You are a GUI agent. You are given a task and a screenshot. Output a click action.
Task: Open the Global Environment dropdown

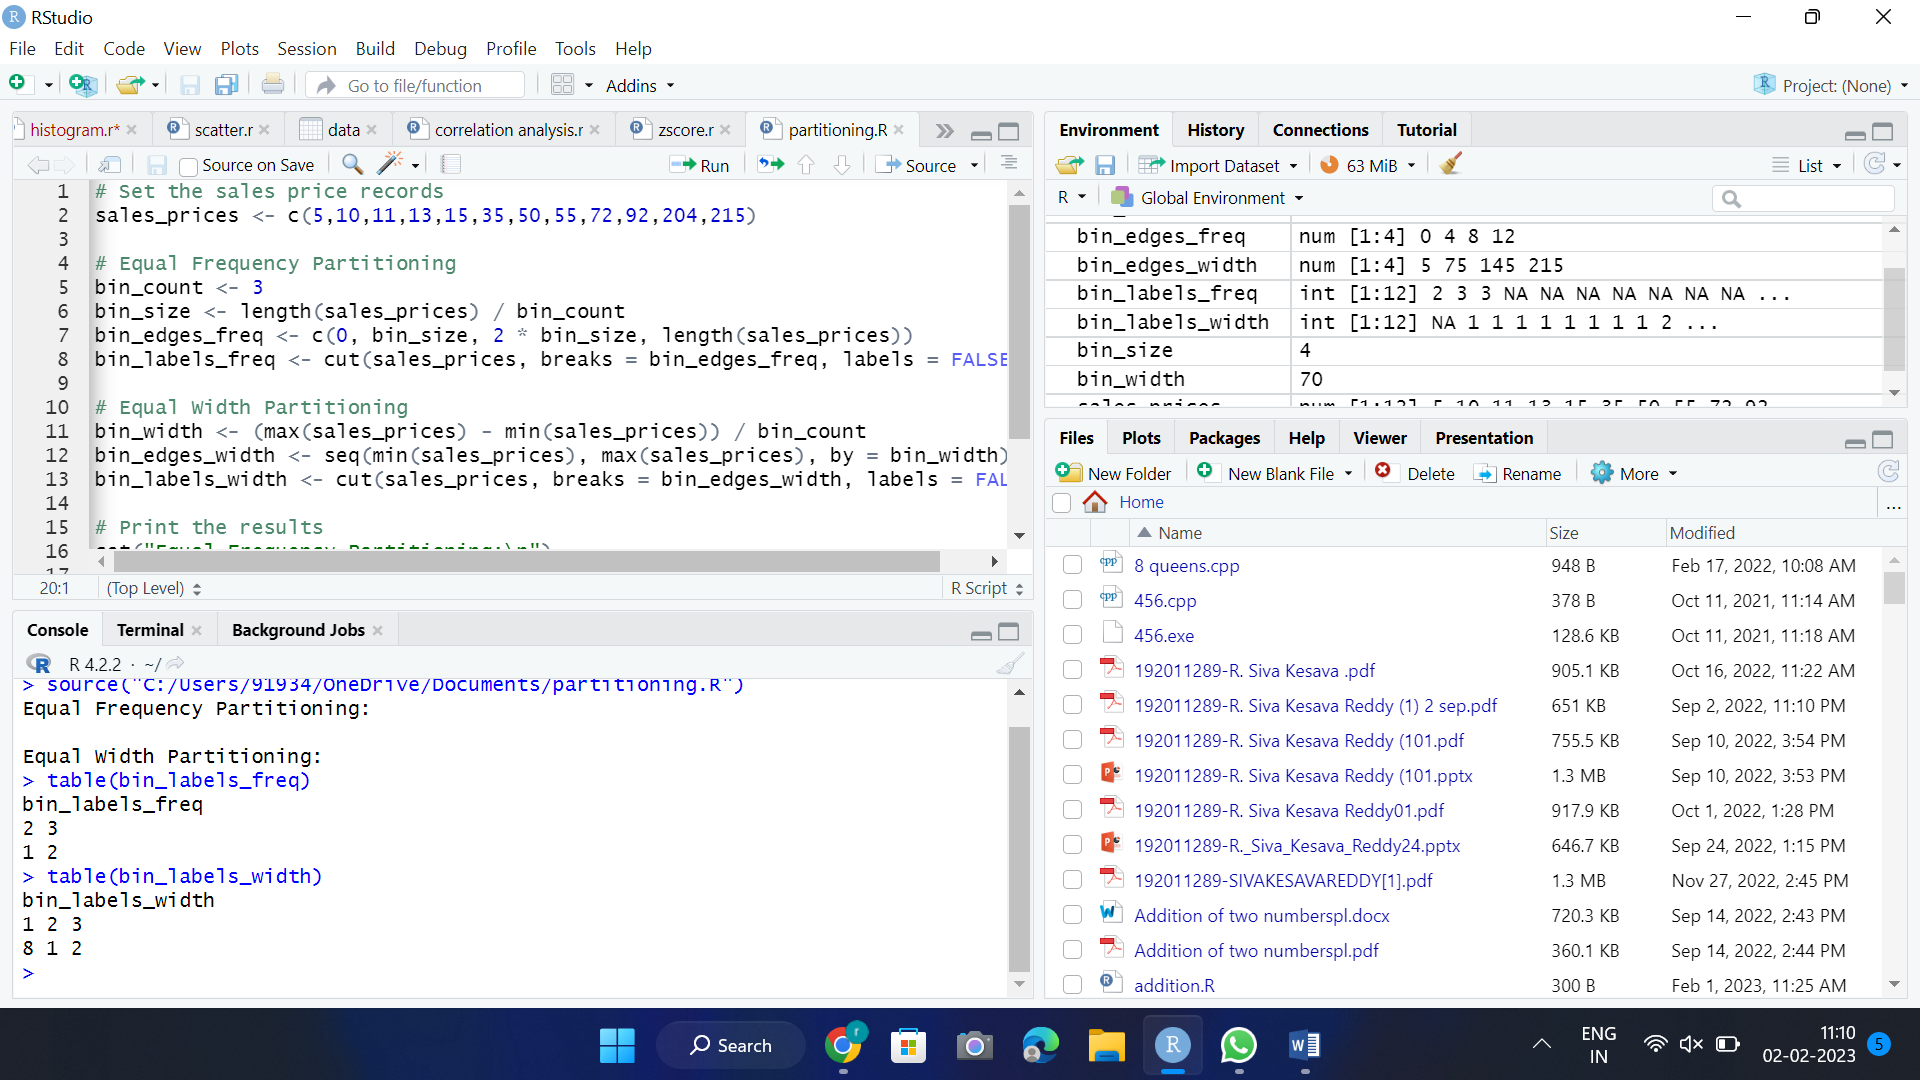click(1208, 198)
